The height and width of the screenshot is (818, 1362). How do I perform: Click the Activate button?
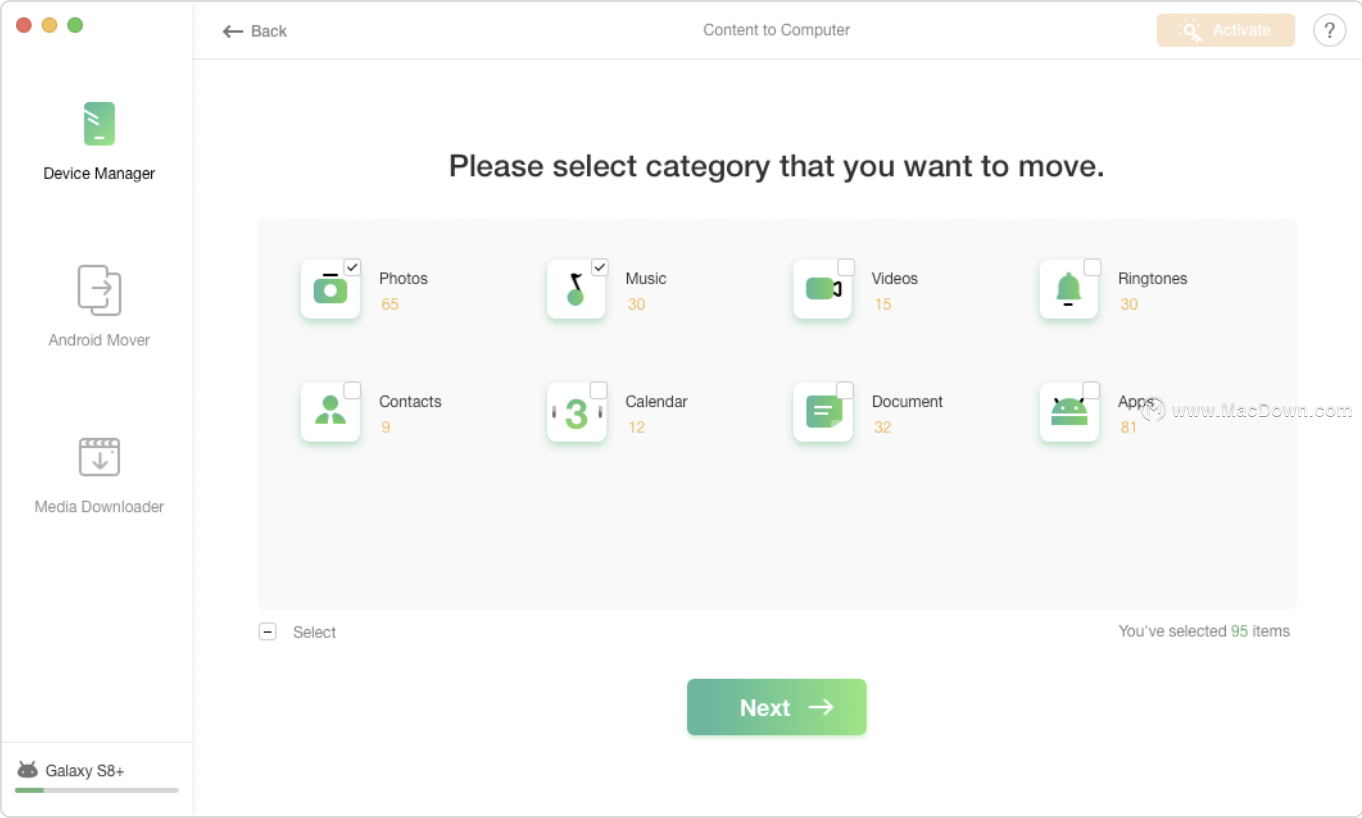click(x=1225, y=30)
